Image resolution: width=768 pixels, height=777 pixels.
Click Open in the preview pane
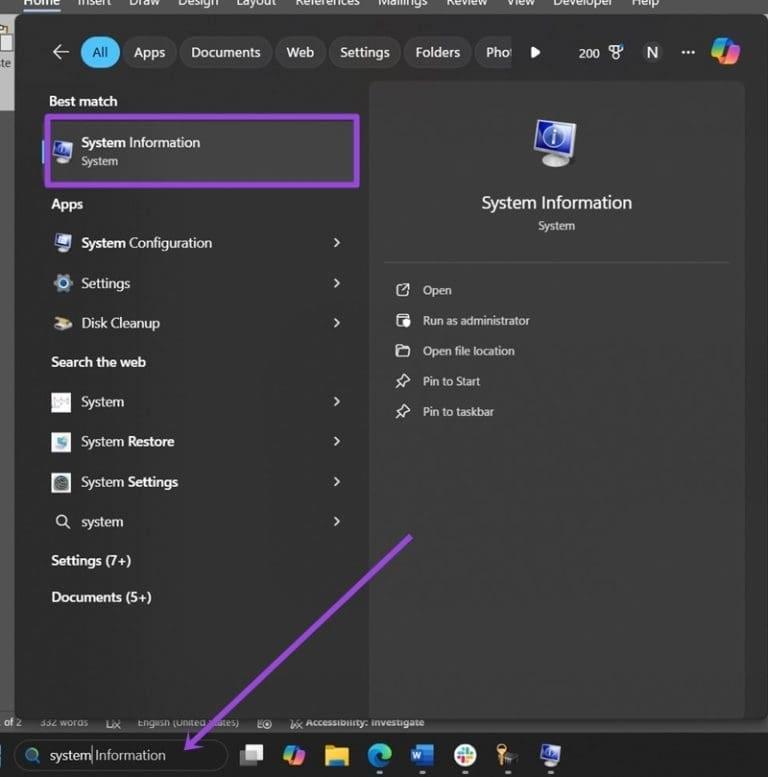coord(437,290)
